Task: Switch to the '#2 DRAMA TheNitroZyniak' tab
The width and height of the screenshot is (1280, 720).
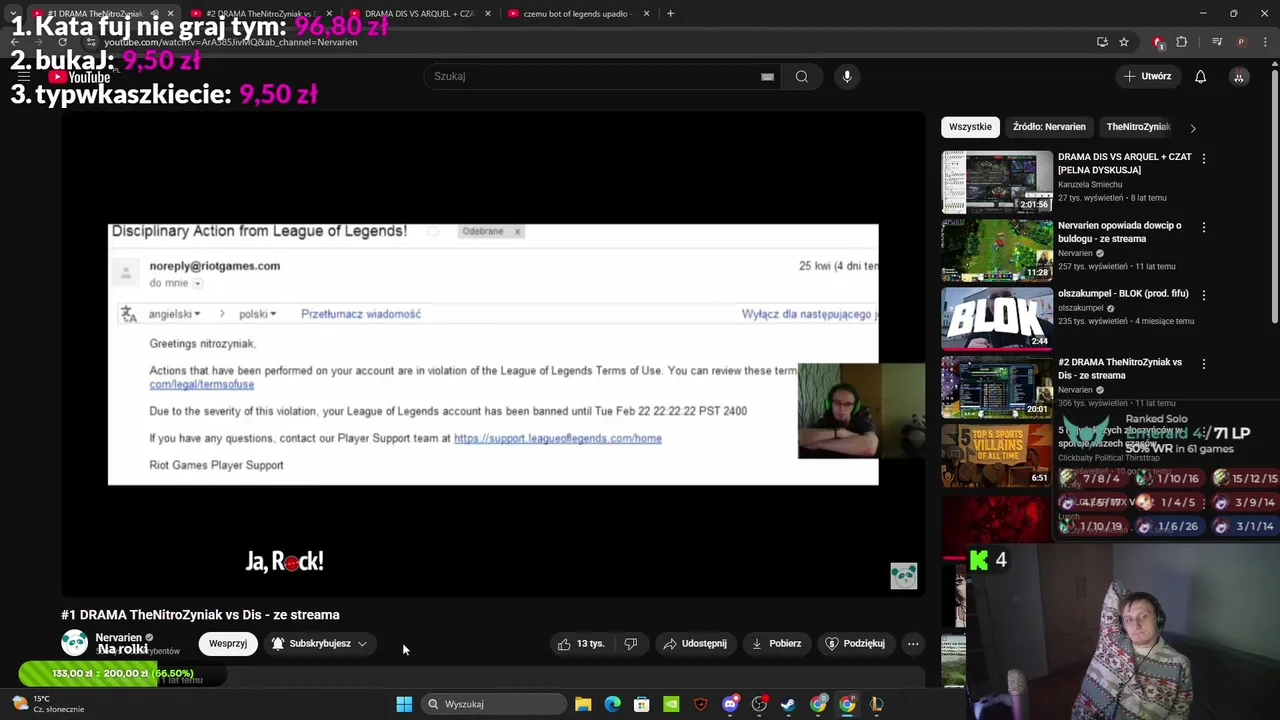Action: tap(258, 13)
